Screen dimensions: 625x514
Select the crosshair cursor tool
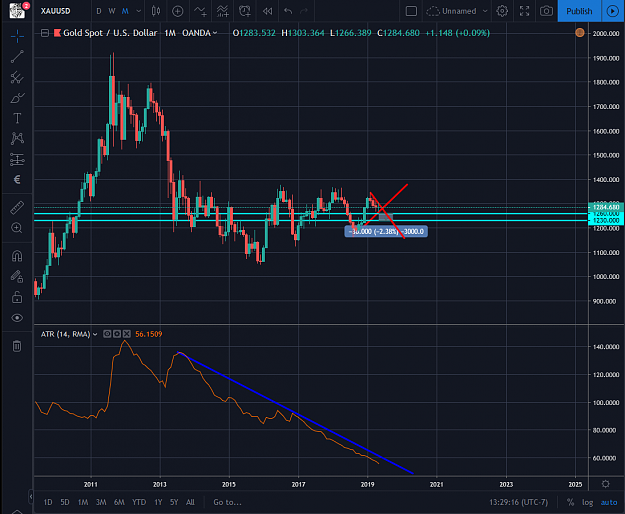tap(17, 37)
